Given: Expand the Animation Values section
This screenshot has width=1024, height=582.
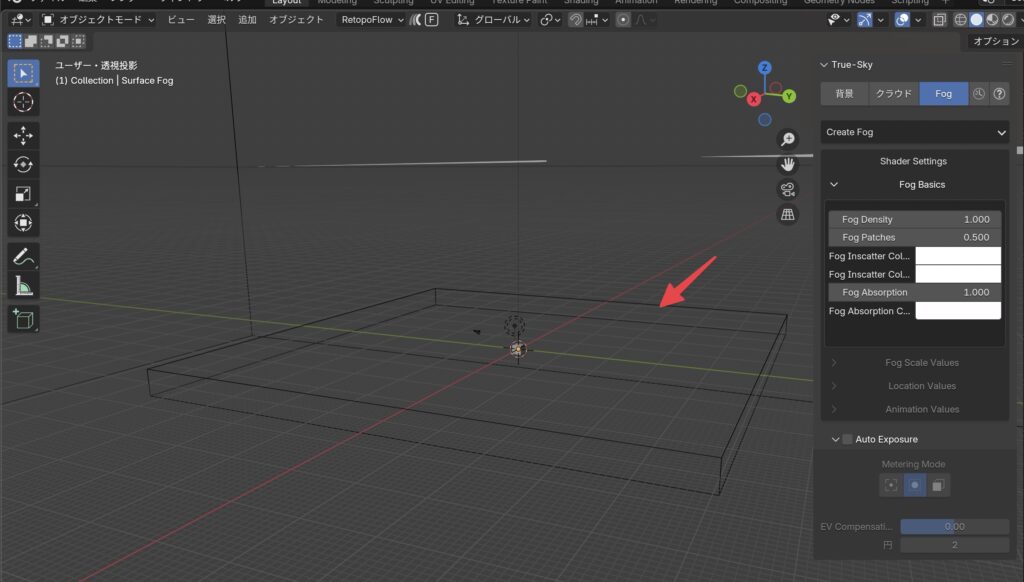Looking at the screenshot, I should (x=834, y=410).
